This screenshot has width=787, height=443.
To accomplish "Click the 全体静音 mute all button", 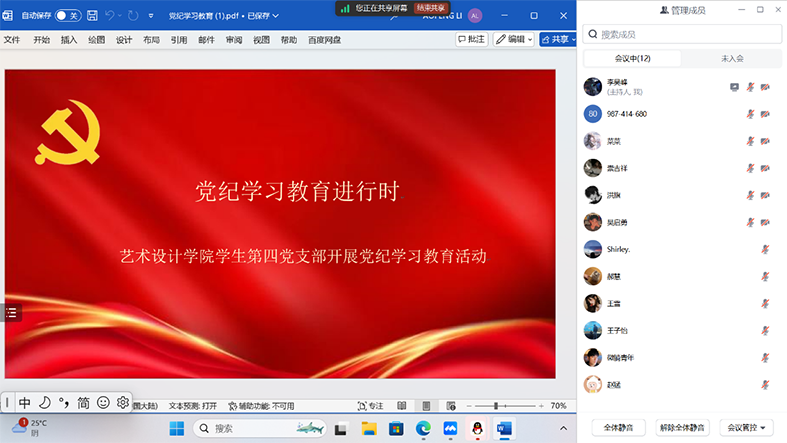I will pyautogui.click(x=618, y=427).
